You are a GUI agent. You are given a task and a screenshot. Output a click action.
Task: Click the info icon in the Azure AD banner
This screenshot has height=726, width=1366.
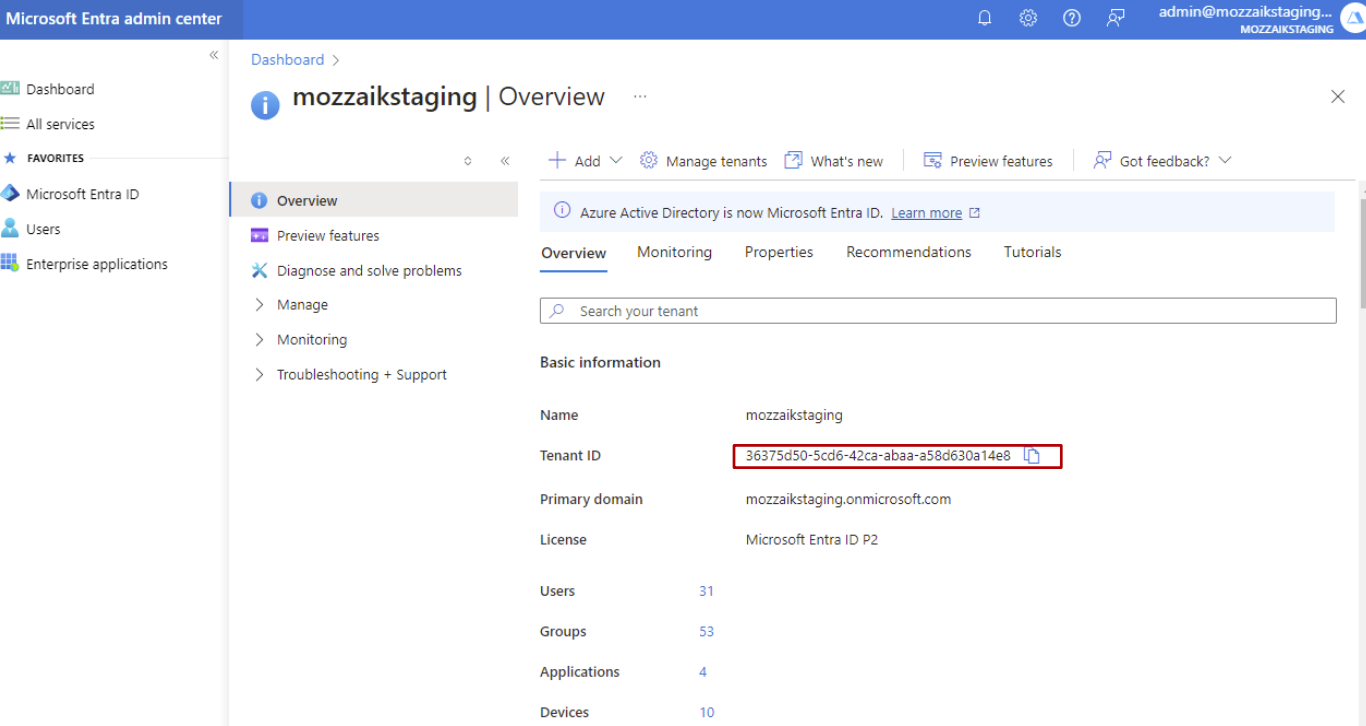coord(562,212)
